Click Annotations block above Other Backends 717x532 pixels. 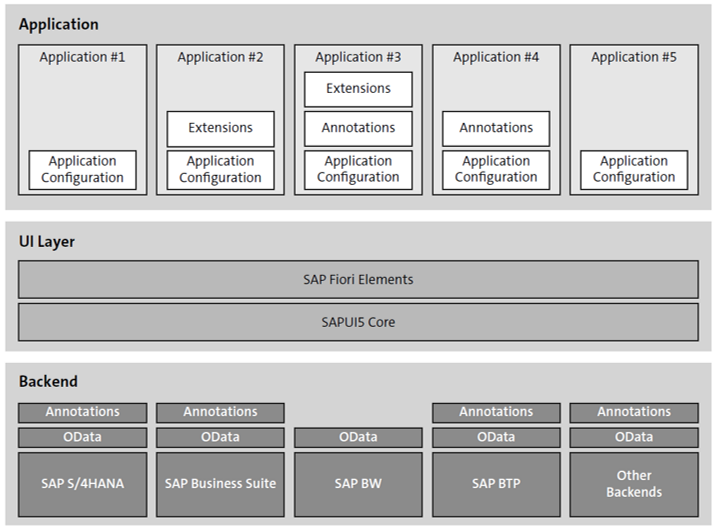(x=634, y=413)
